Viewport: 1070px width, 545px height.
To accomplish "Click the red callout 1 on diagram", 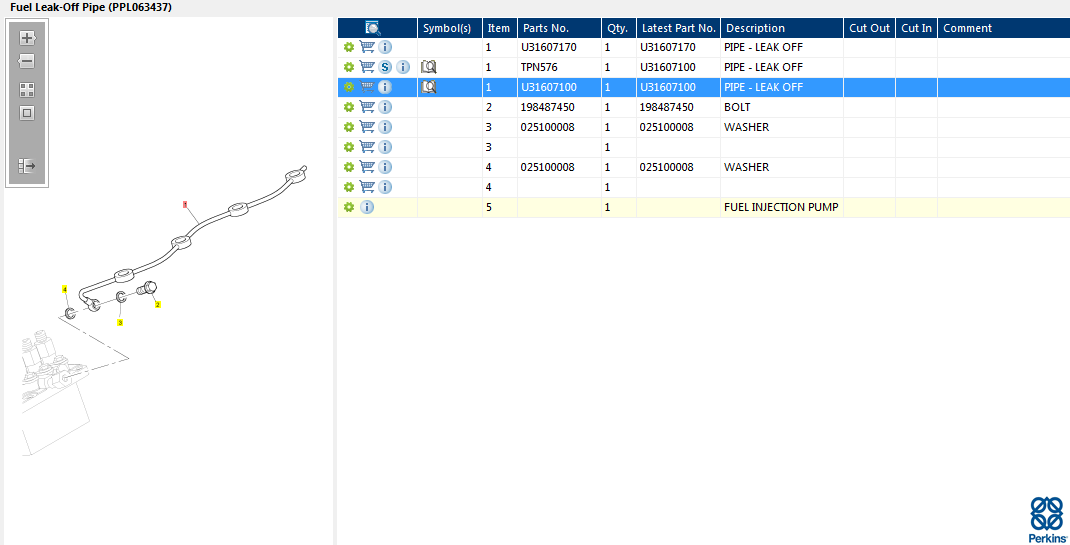I will (x=185, y=204).
